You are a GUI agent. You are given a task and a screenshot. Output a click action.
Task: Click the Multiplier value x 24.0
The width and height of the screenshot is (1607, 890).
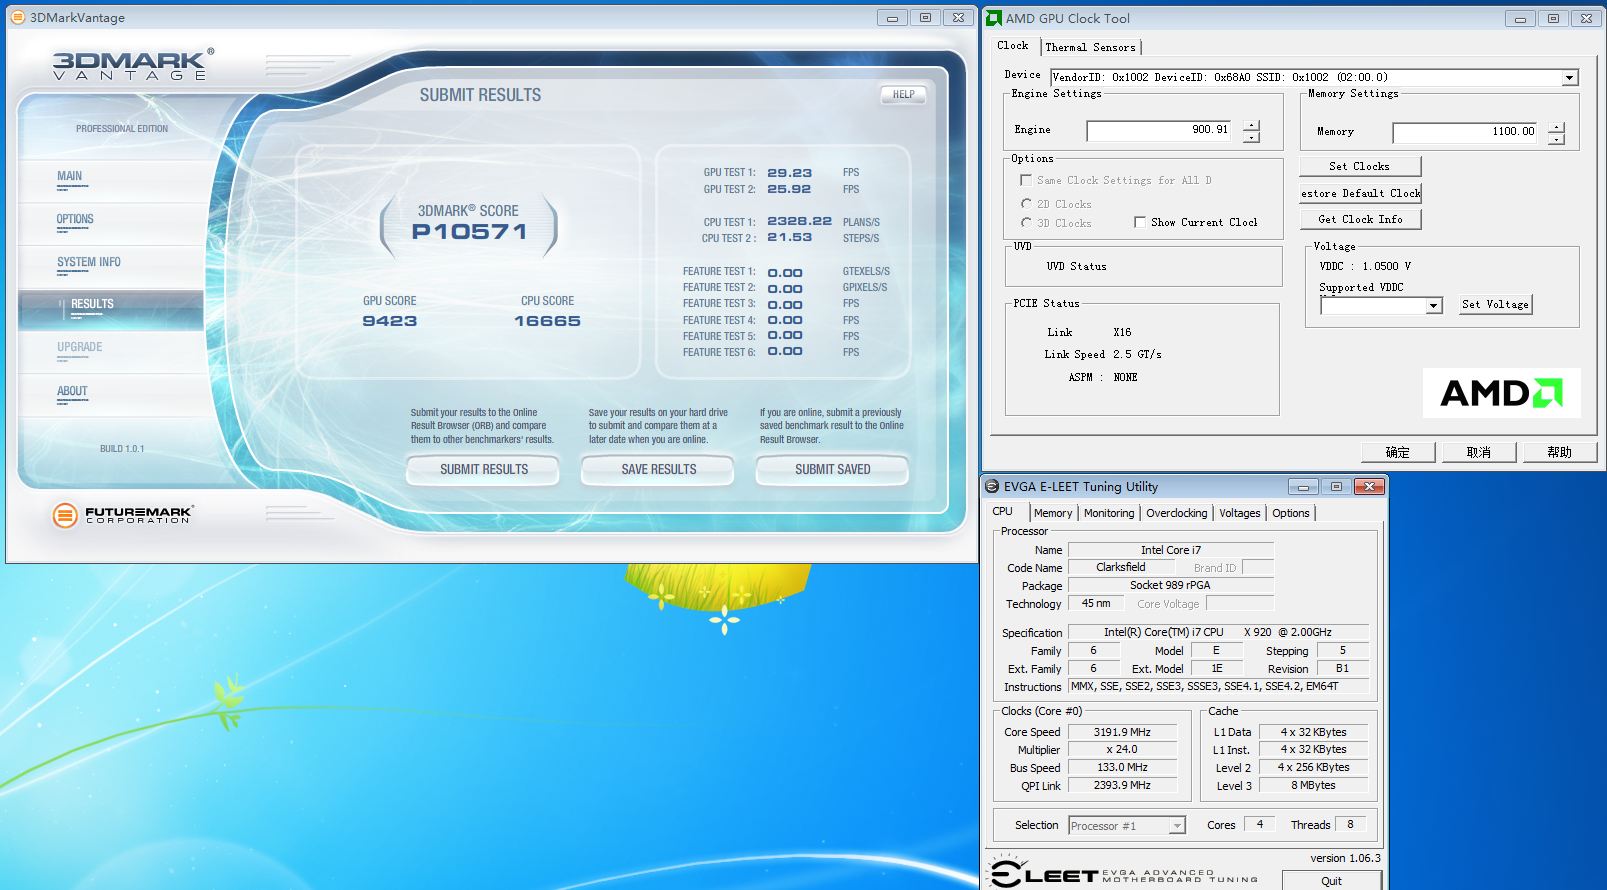click(1122, 749)
